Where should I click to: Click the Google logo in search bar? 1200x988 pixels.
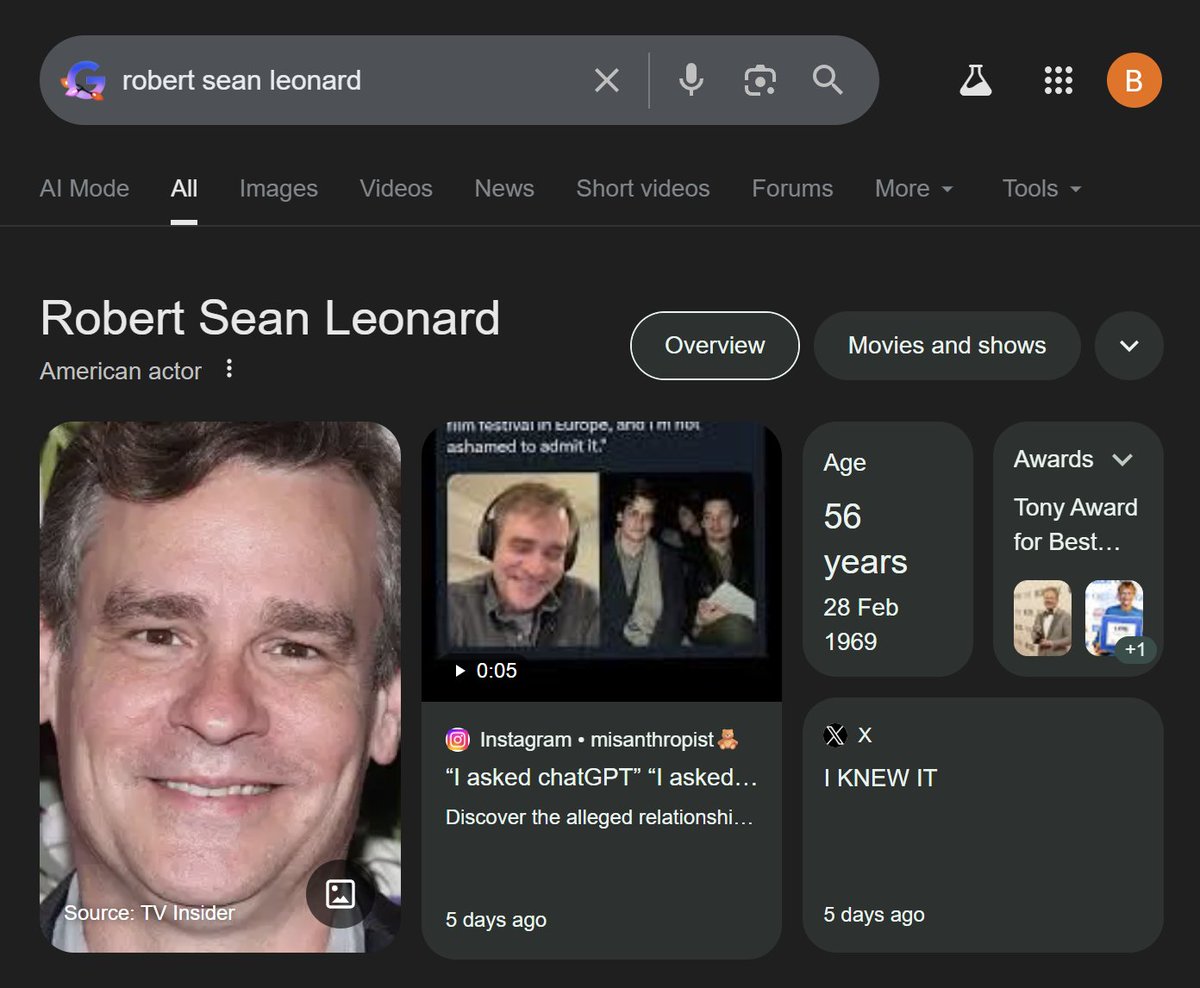point(83,80)
